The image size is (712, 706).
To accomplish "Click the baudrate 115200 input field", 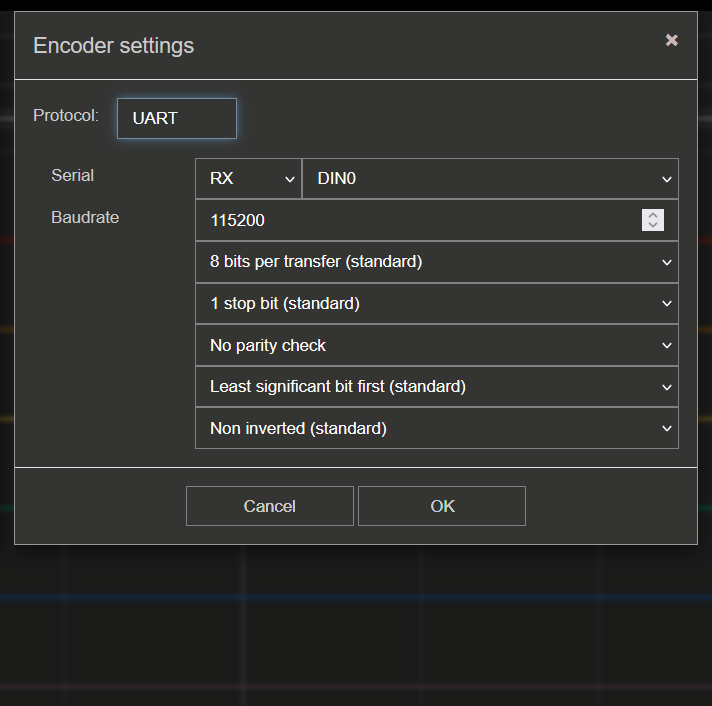I will click(437, 220).
